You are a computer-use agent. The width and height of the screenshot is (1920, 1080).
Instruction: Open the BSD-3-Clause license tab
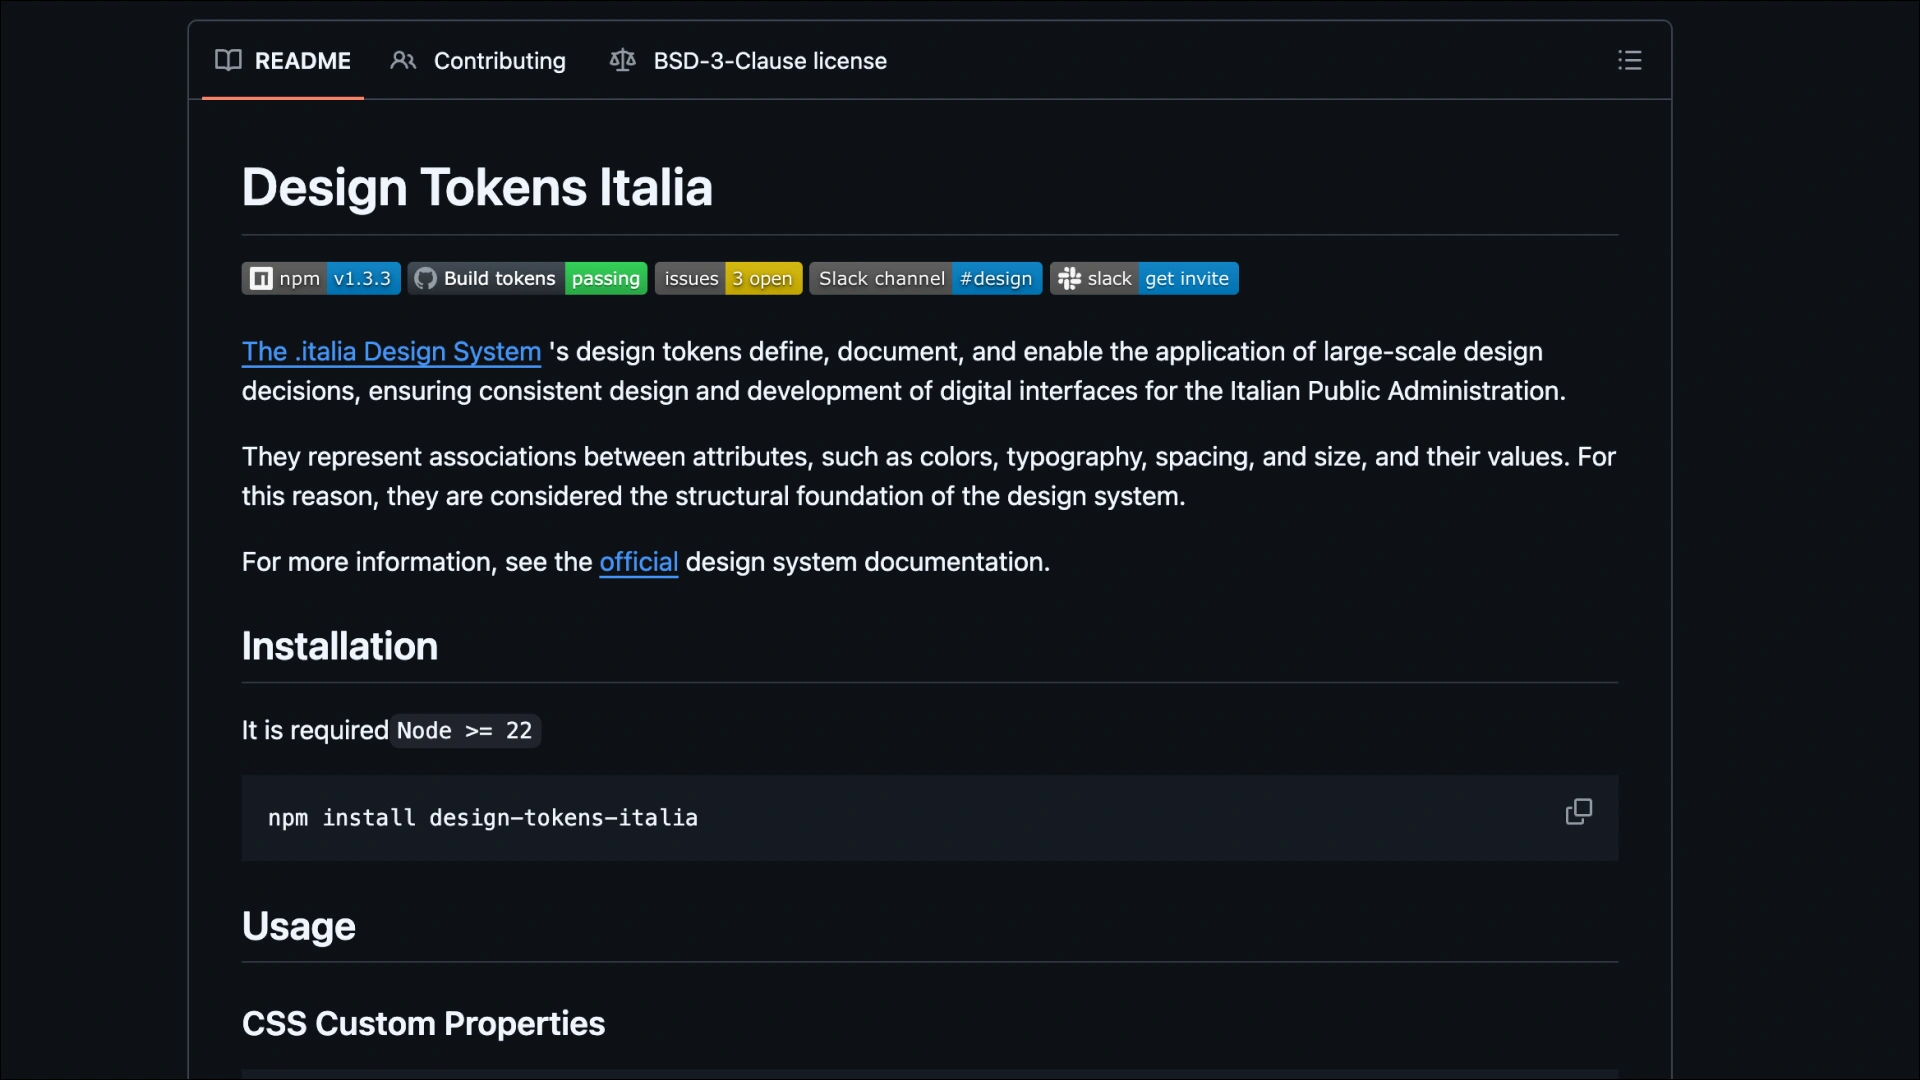pyautogui.click(x=748, y=61)
